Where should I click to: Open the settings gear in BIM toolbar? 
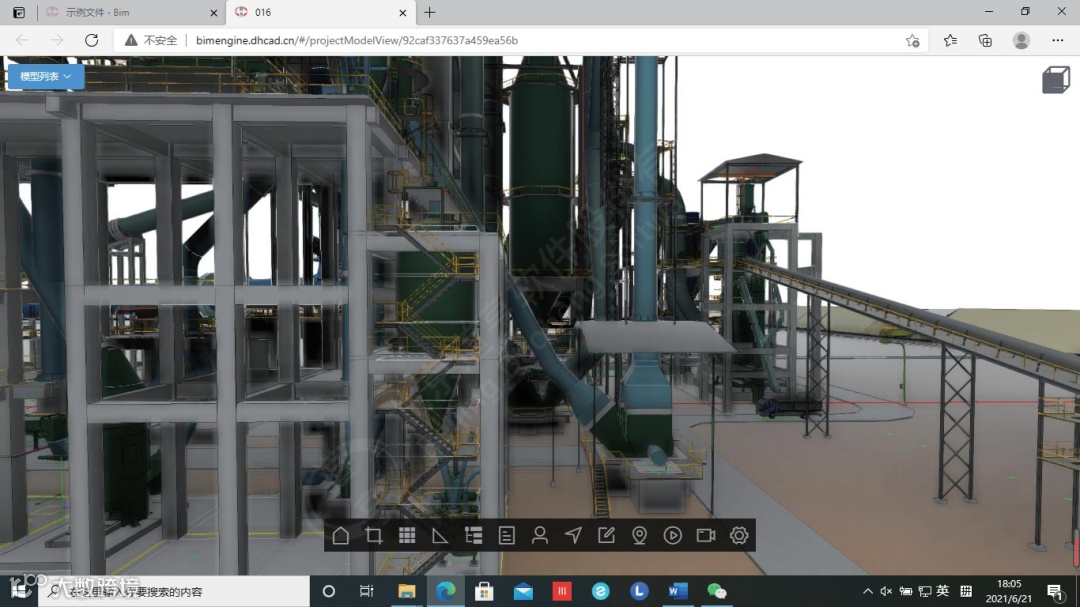[x=739, y=535]
